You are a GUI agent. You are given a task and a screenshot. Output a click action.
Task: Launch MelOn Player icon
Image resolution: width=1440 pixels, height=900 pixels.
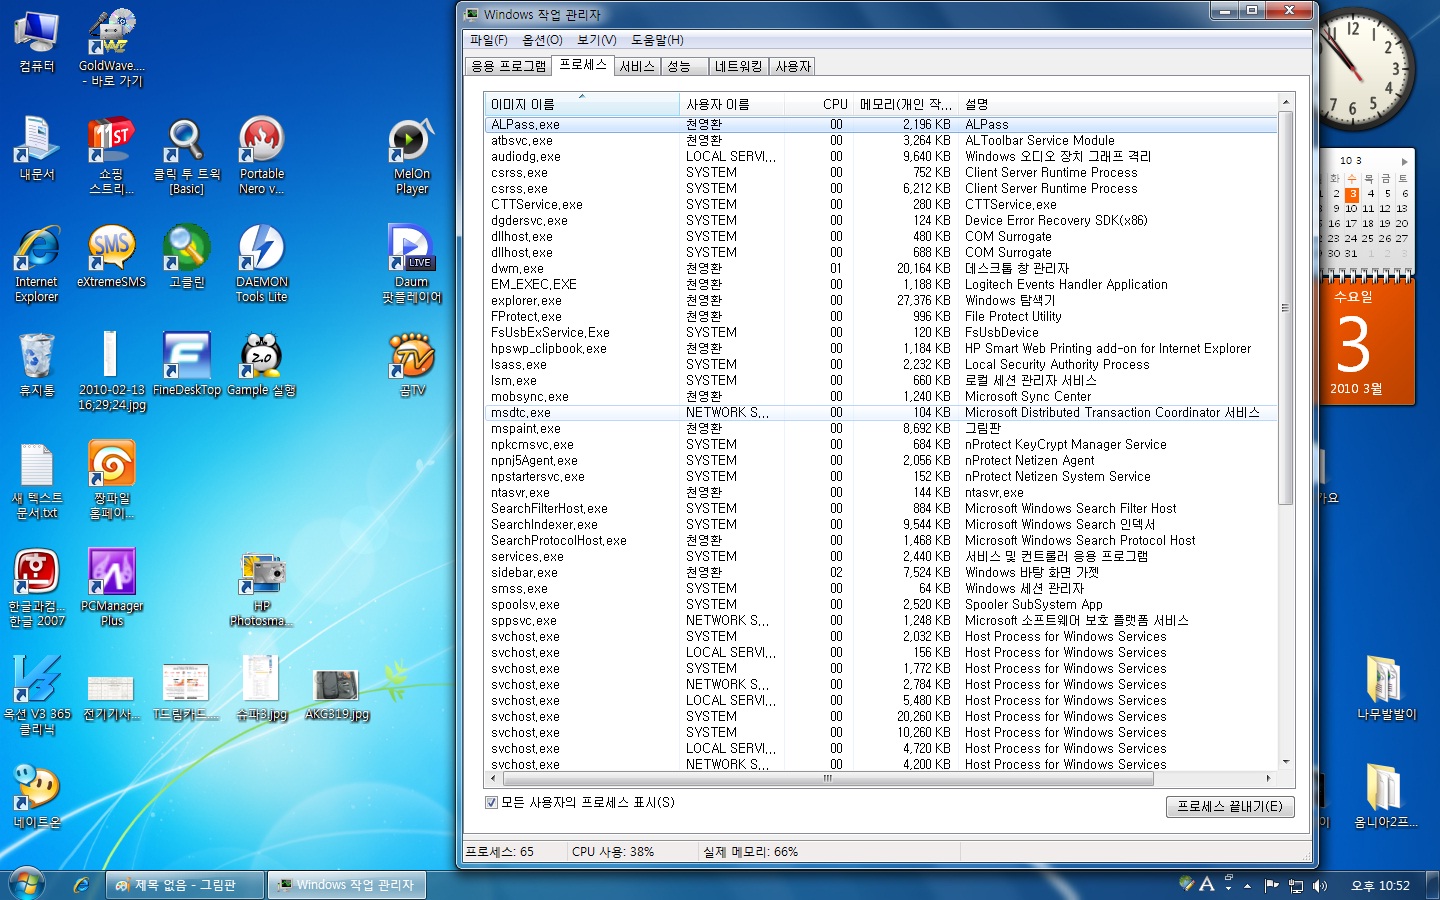click(412, 156)
